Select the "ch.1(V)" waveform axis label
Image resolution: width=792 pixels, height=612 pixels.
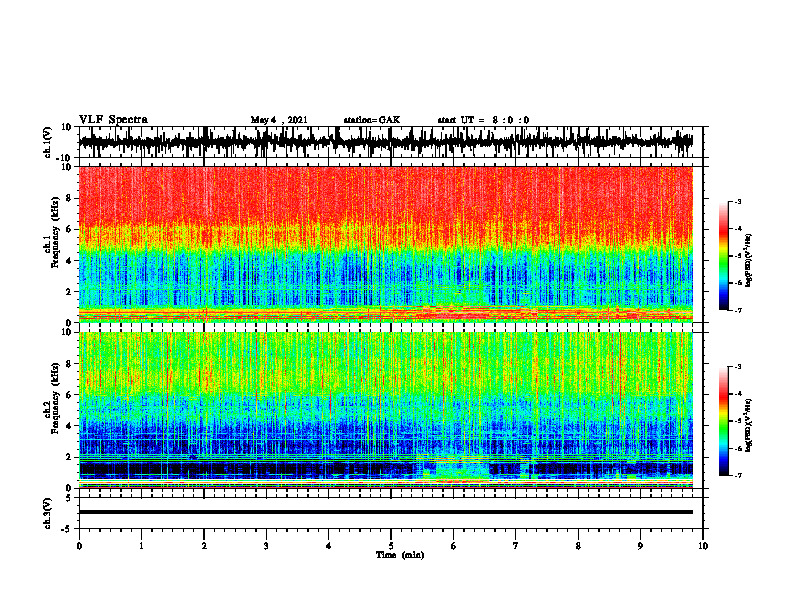coord(48,142)
